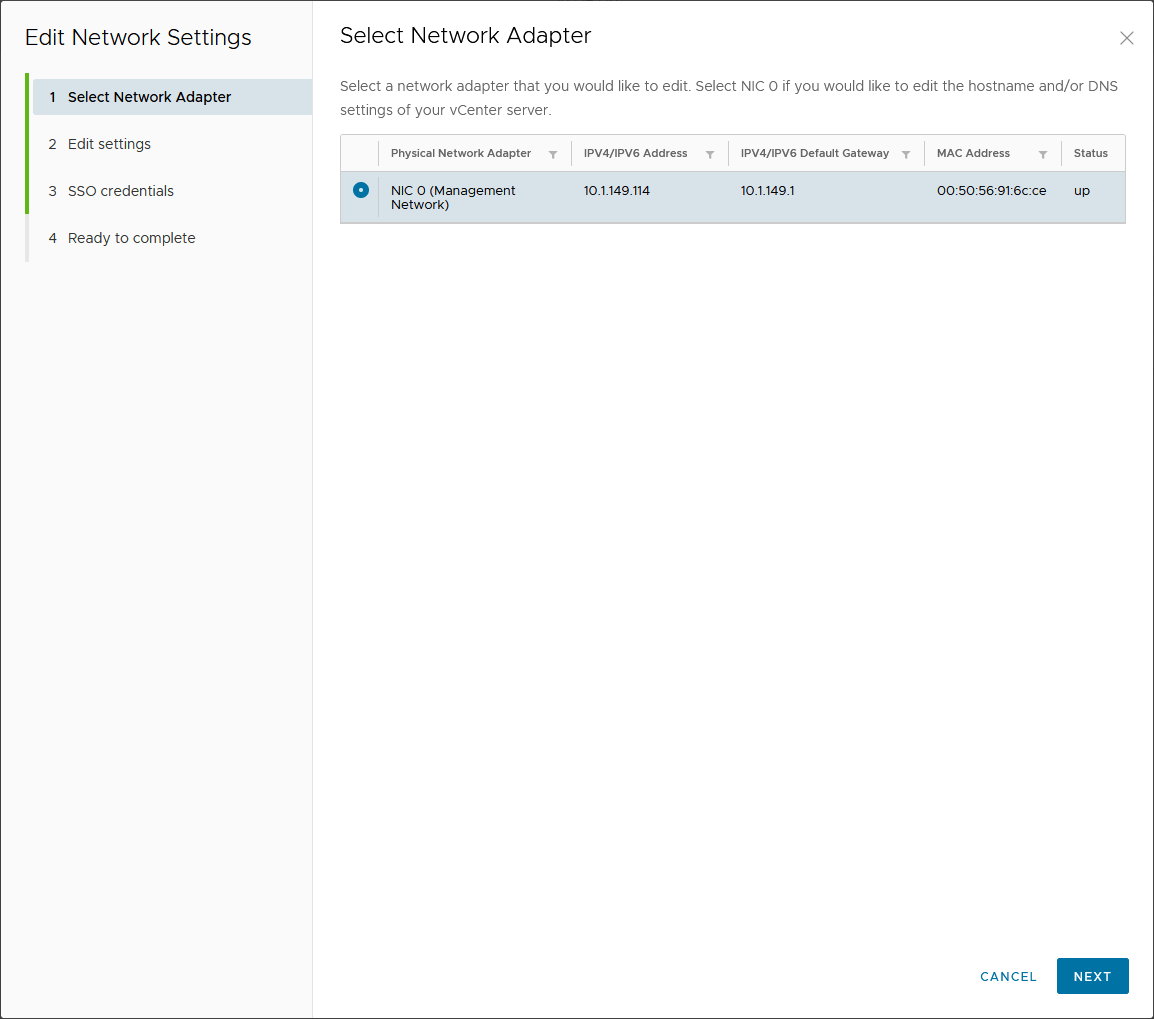
Task: Cancel the network settings wizard
Action: [1008, 976]
